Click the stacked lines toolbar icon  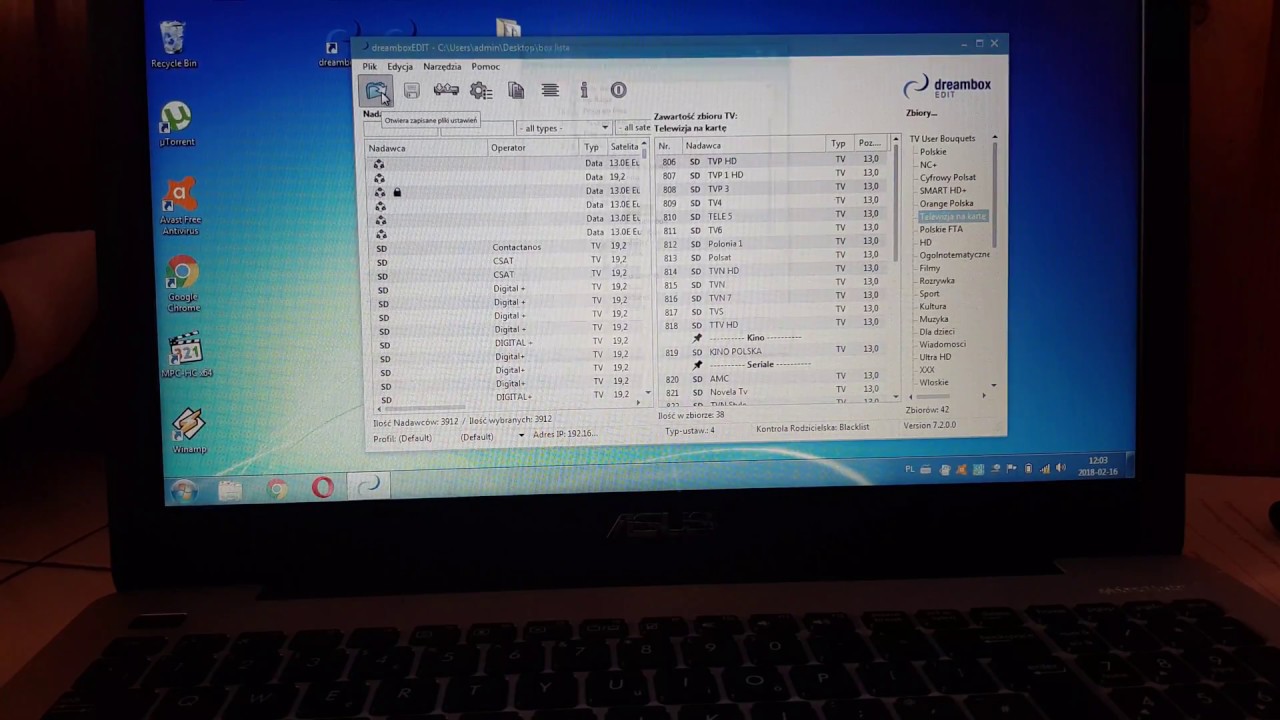coord(550,90)
